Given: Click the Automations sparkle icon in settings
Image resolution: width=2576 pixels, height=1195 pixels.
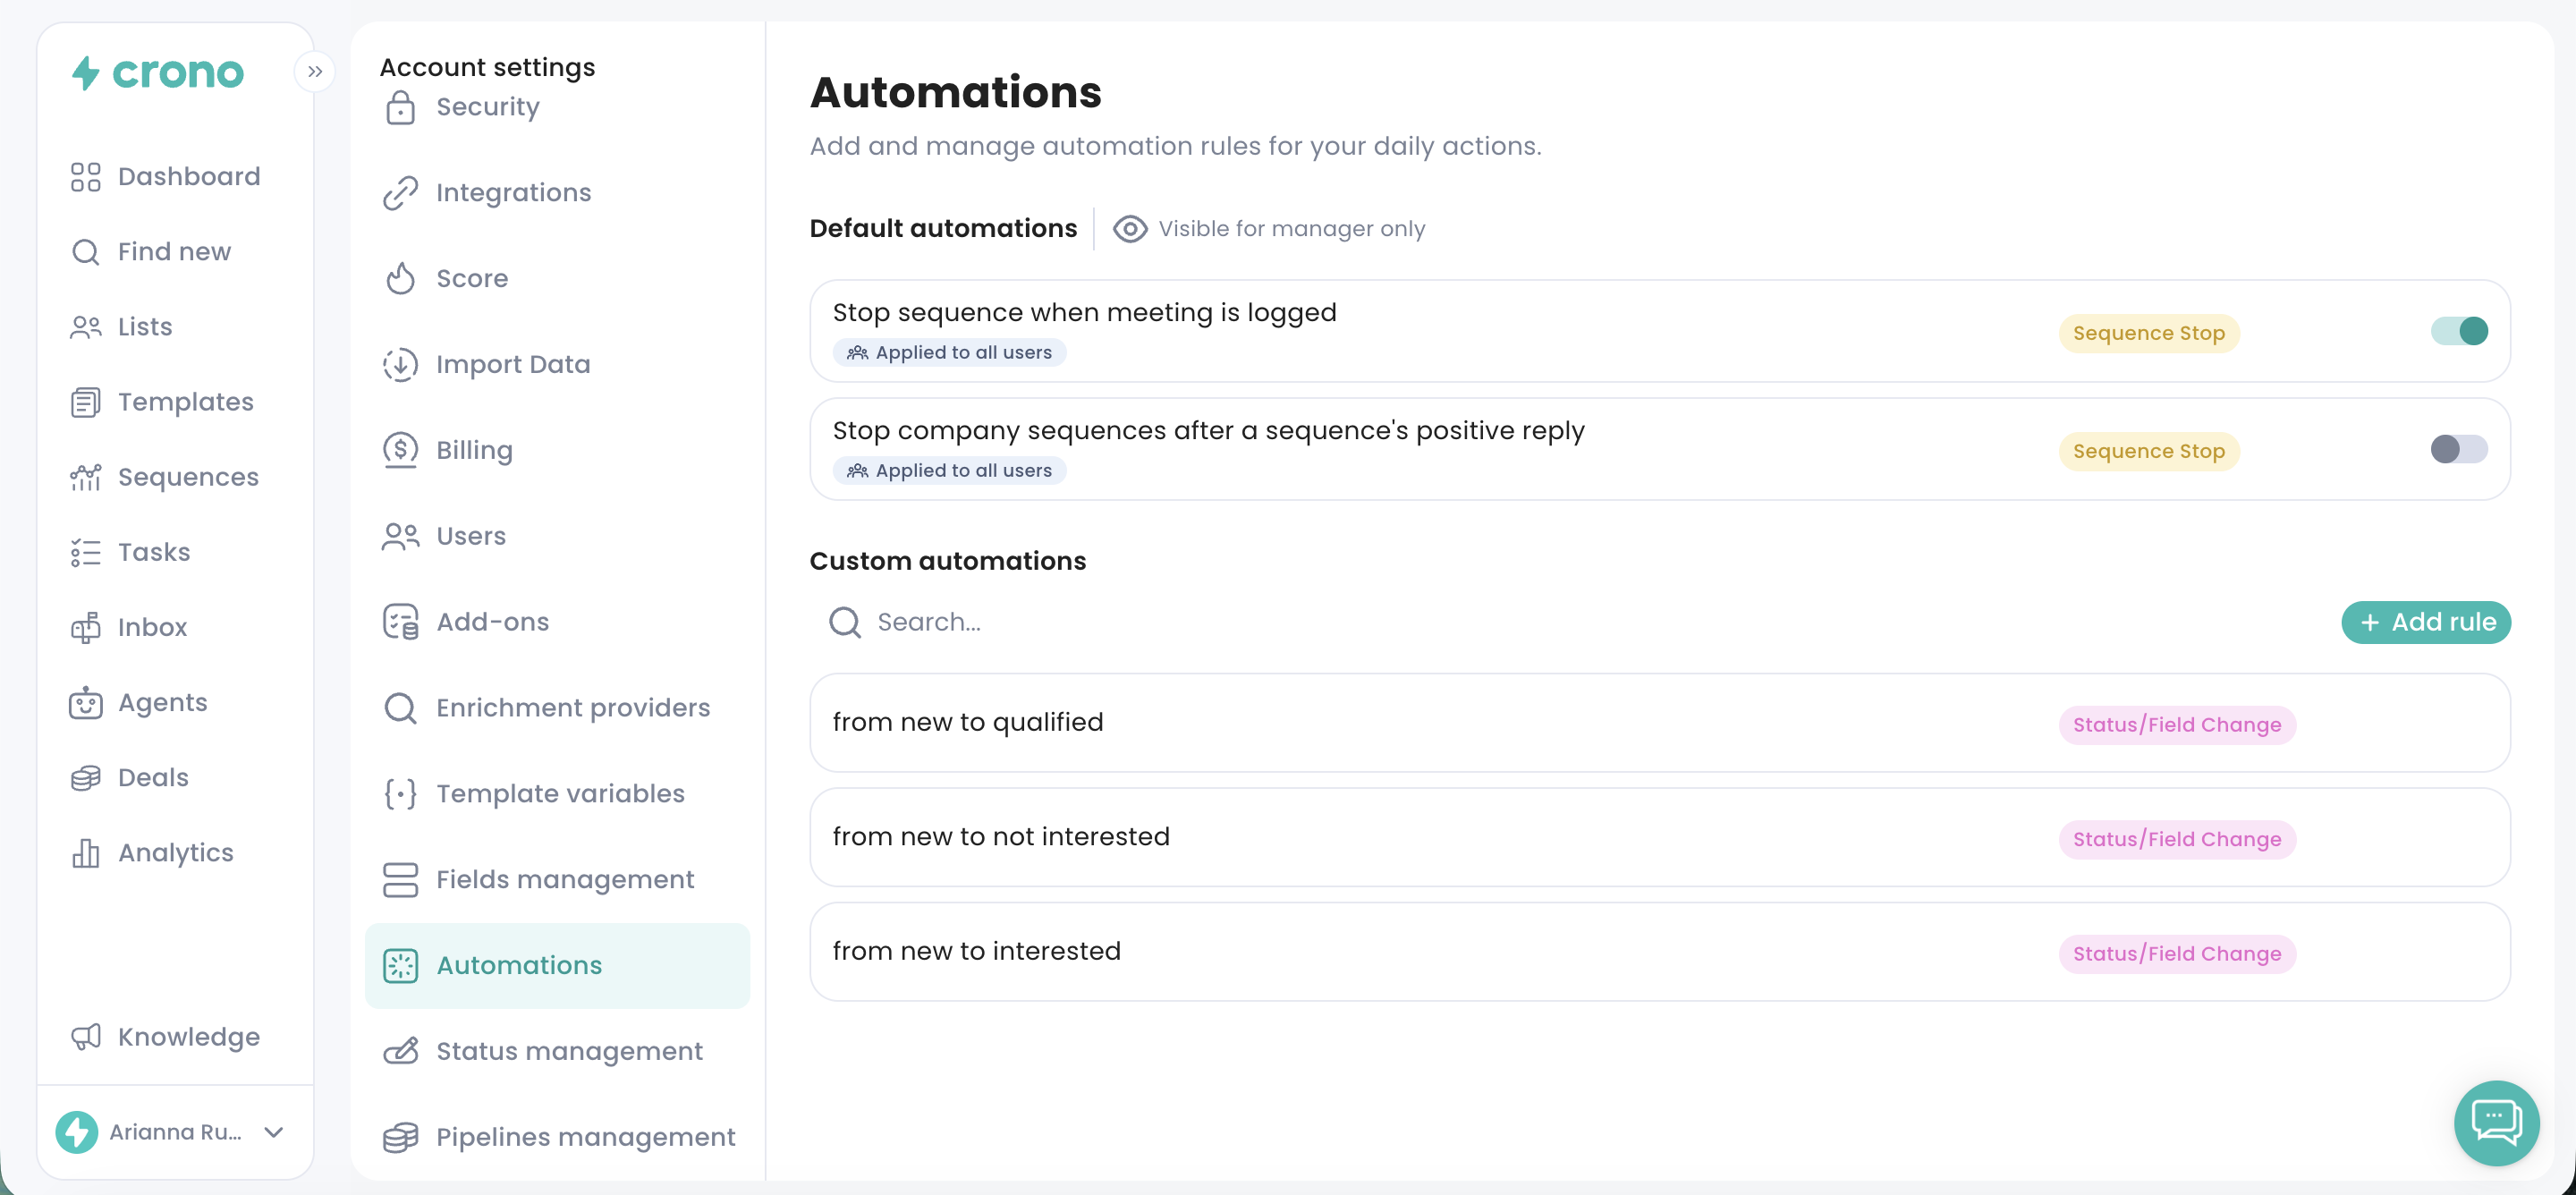Looking at the screenshot, I should 400,966.
